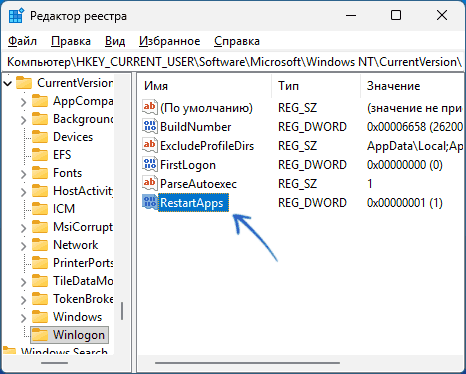Expand the Network folder node
This screenshot has height=374, width=466.
click(23, 245)
